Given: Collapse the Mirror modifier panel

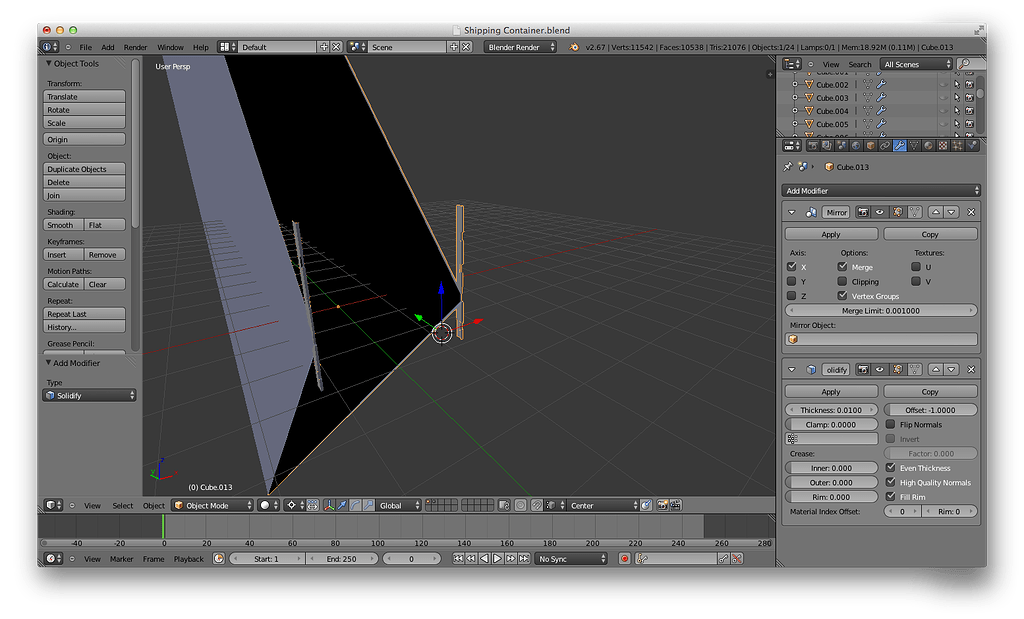Looking at the screenshot, I should pos(792,212).
